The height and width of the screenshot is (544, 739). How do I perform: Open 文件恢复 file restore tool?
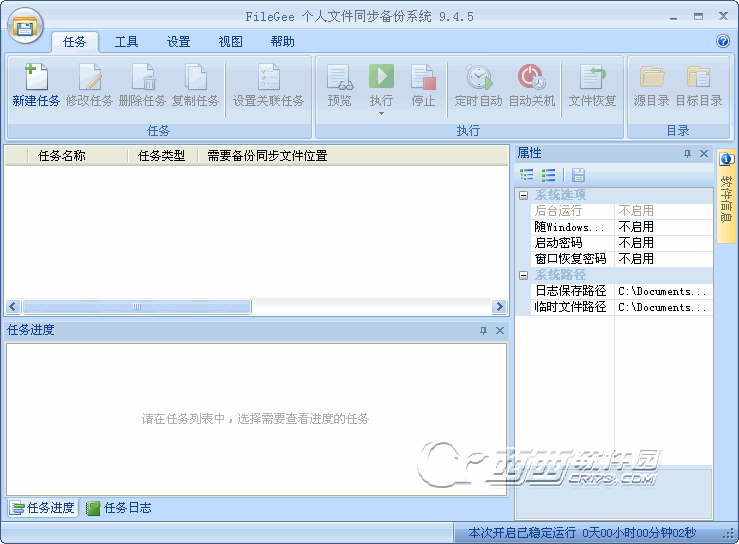click(x=592, y=85)
